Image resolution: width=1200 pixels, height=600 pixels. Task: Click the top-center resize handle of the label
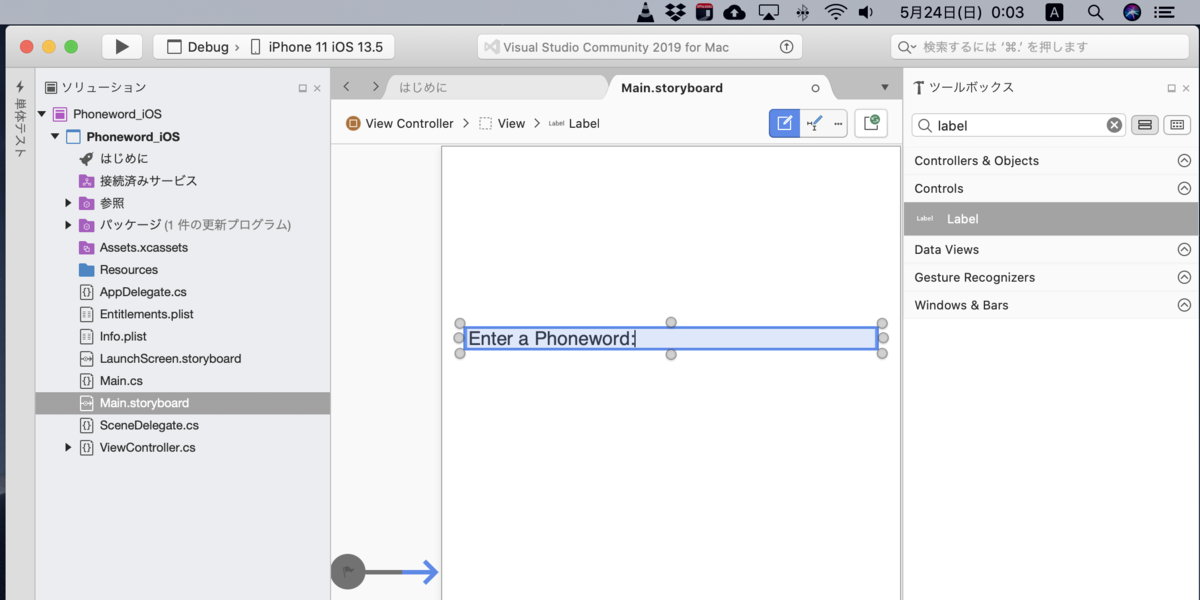(671, 322)
